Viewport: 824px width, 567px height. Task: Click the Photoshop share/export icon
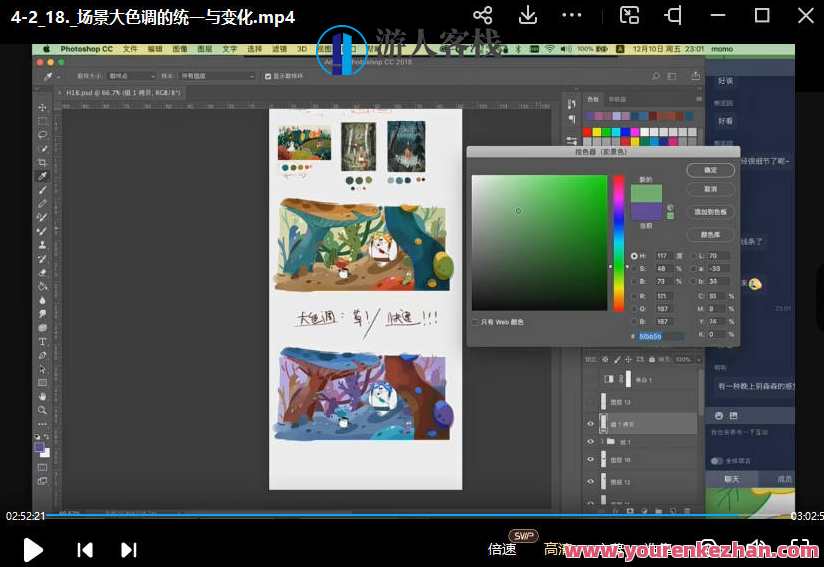696,76
